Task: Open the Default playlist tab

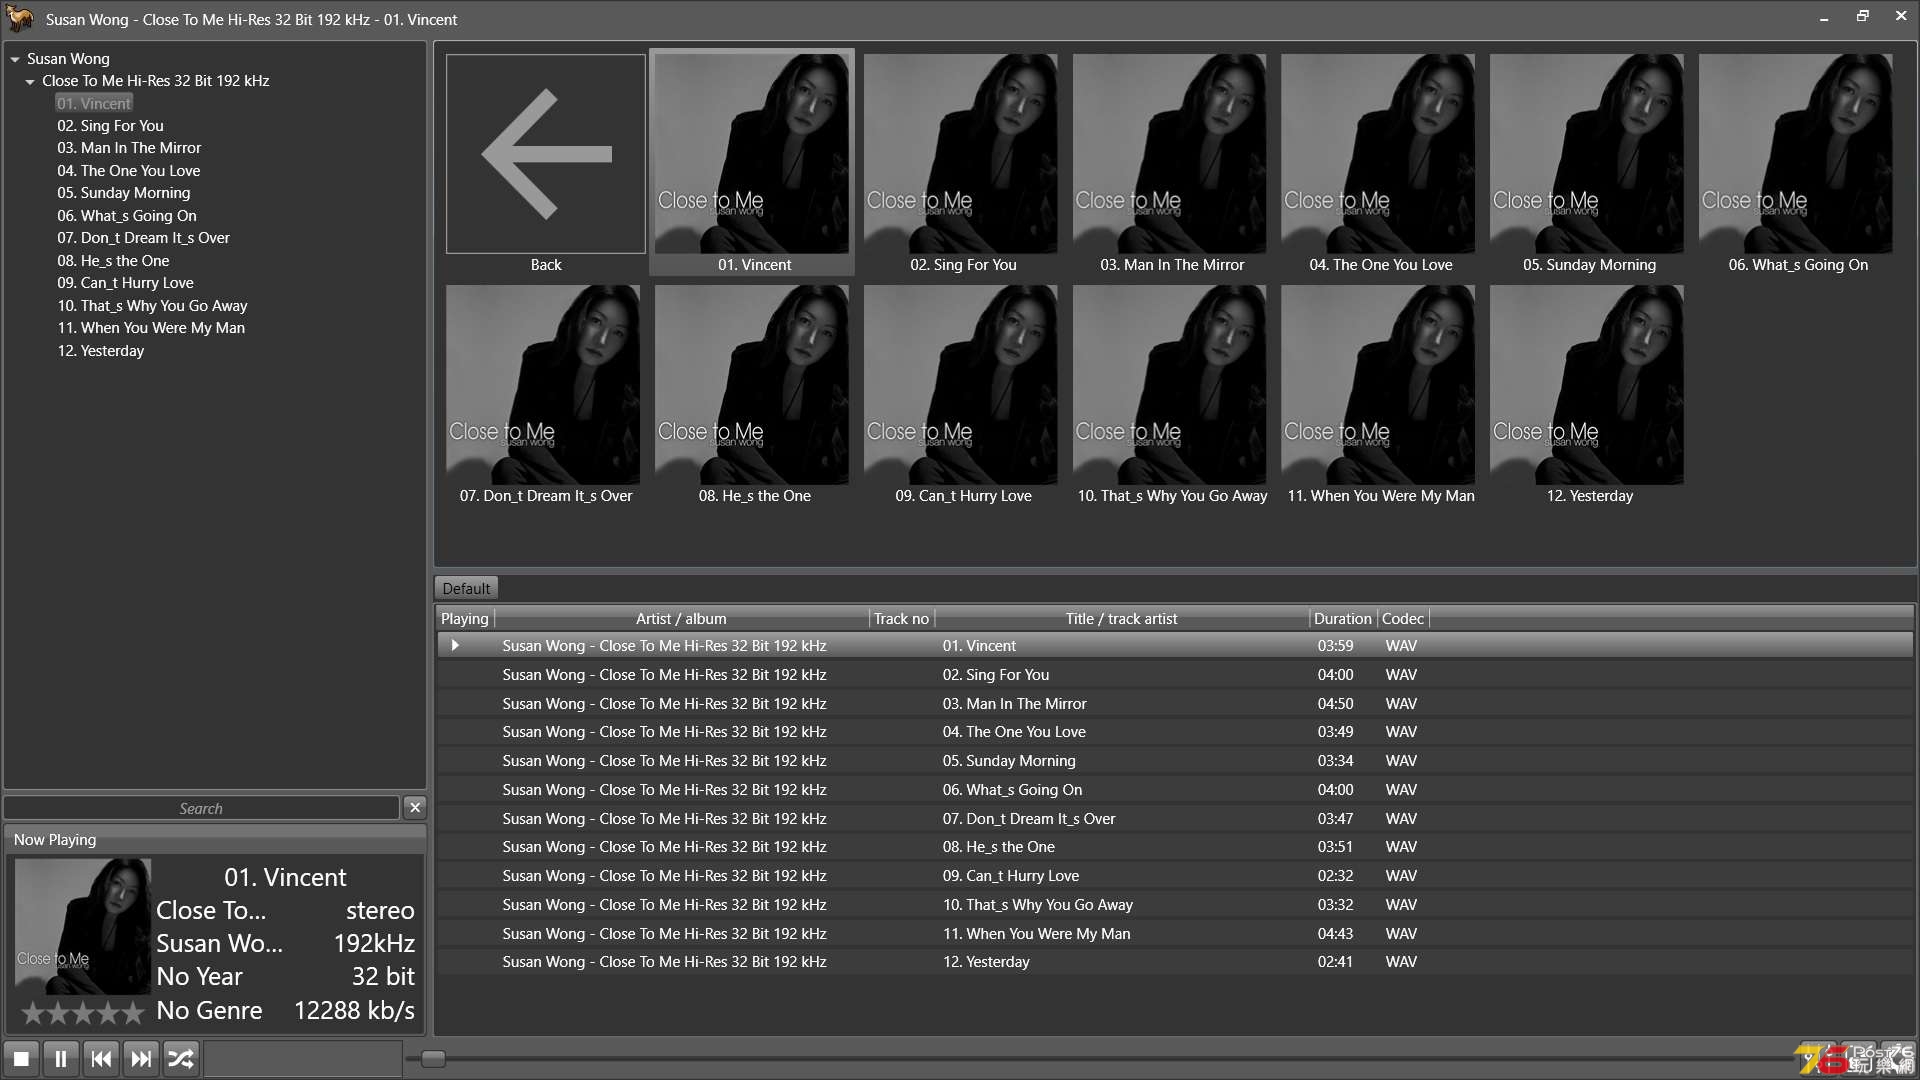Action: click(x=466, y=588)
